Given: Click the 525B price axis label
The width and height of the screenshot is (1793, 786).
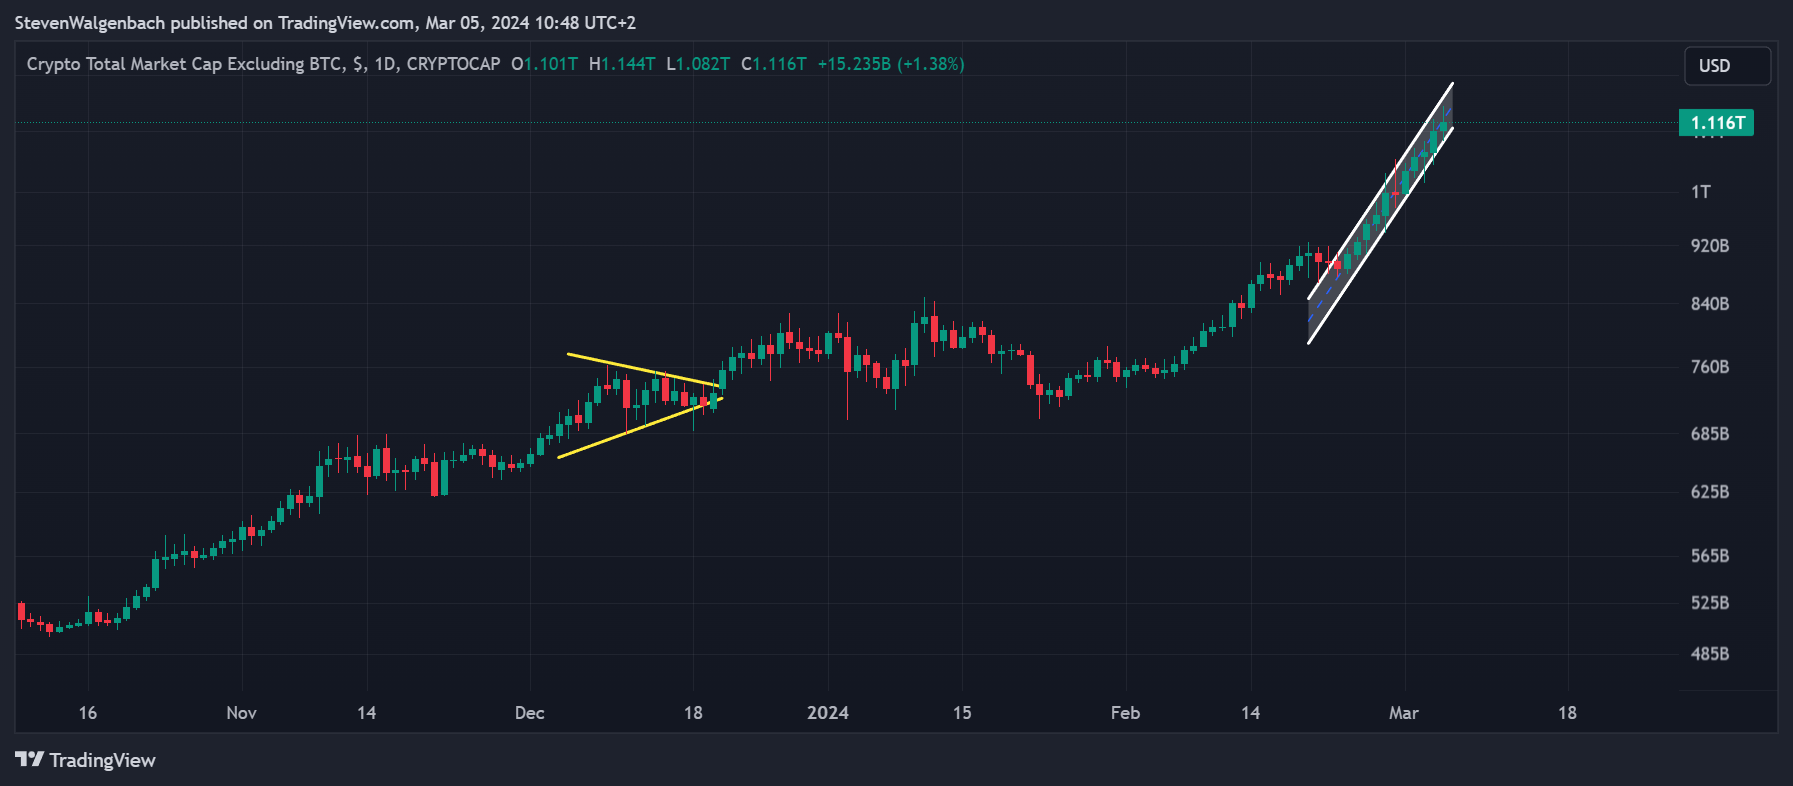Looking at the screenshot, I should tap(1710, 603).
